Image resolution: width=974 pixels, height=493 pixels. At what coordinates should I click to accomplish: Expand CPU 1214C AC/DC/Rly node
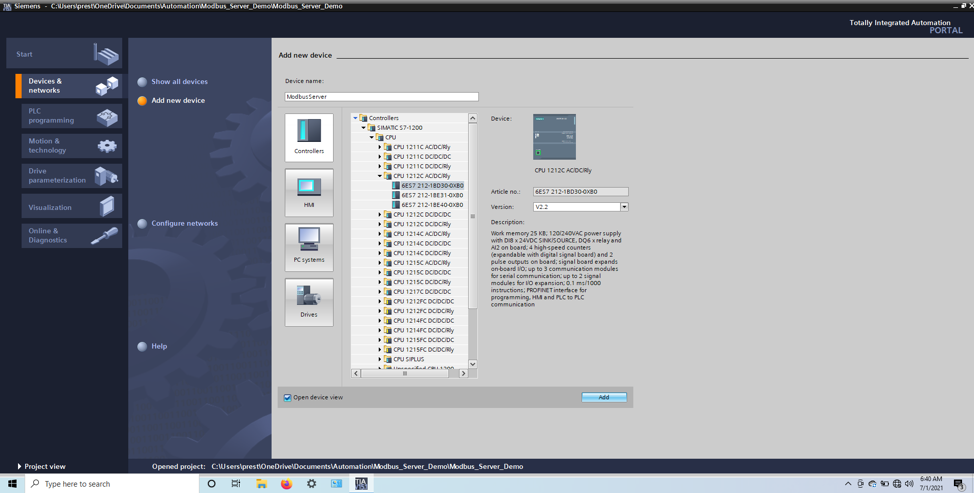click(380, 233)
